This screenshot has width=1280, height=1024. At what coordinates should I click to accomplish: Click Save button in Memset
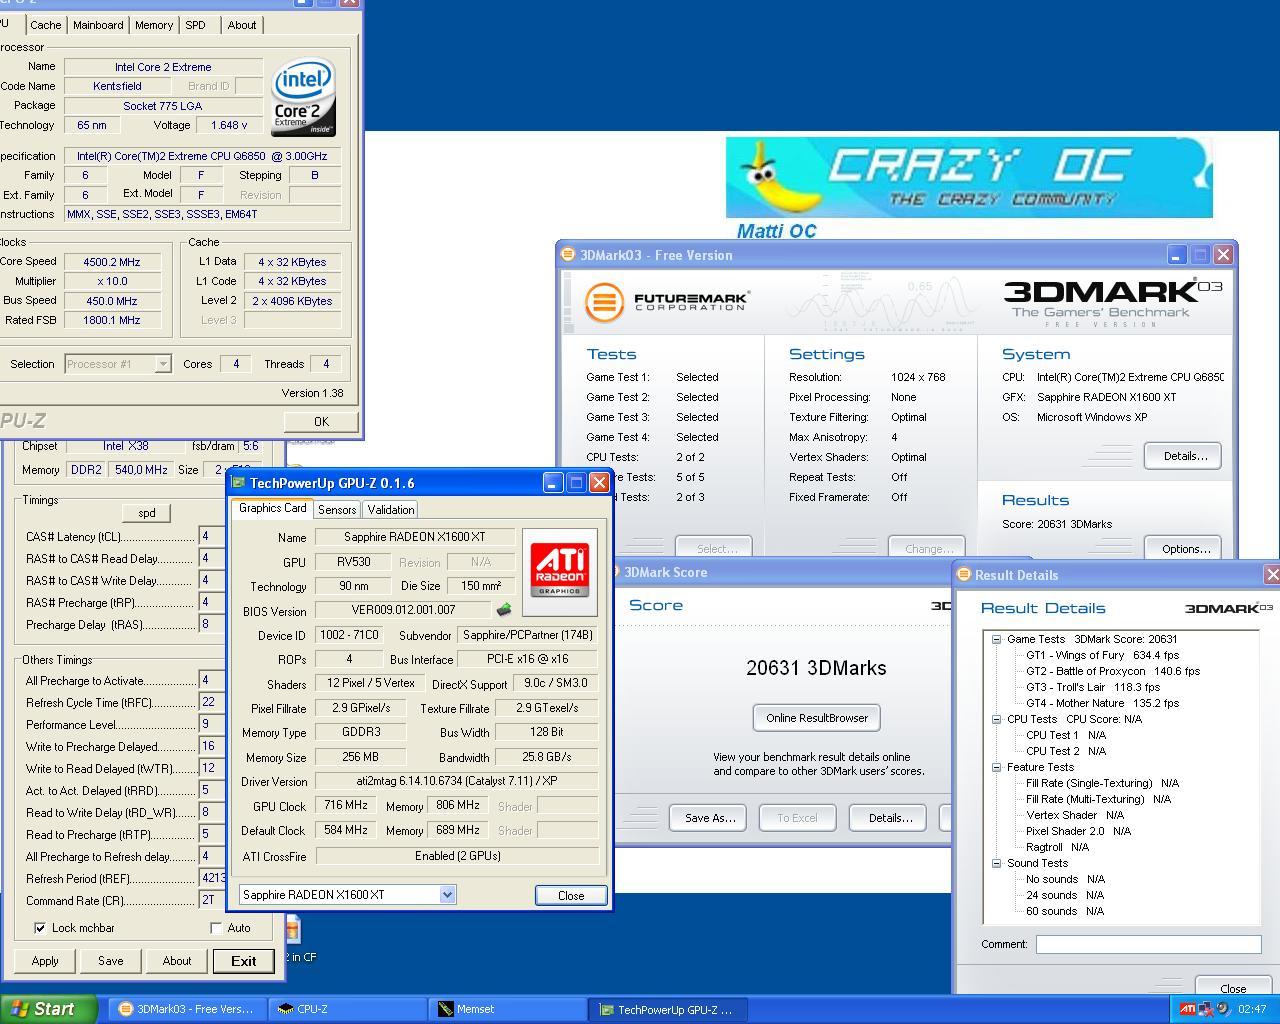click(x=111, y=961)
